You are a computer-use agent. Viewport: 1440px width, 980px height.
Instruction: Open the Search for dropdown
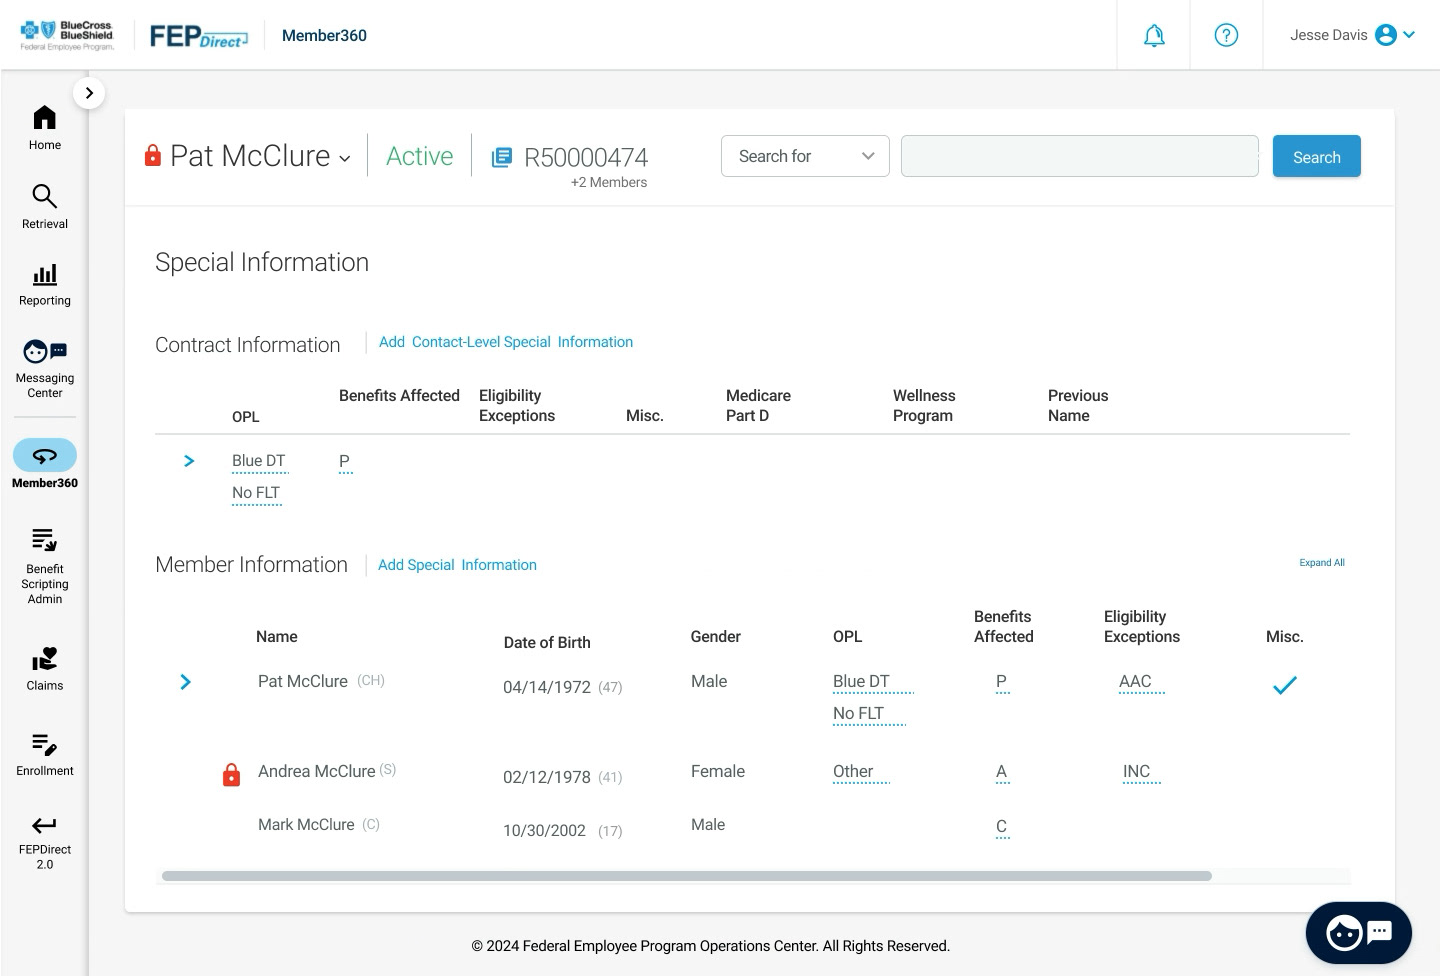(805, 156)
